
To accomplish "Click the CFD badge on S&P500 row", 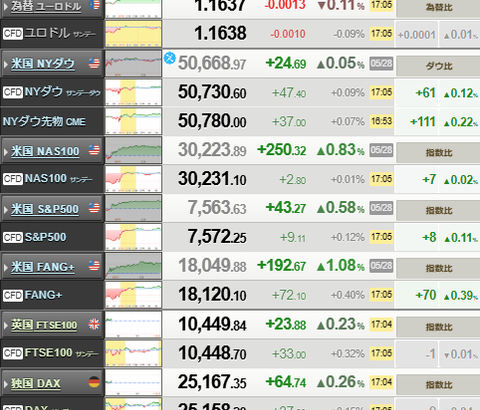I will pyautogui.click(x=13, y=238).
